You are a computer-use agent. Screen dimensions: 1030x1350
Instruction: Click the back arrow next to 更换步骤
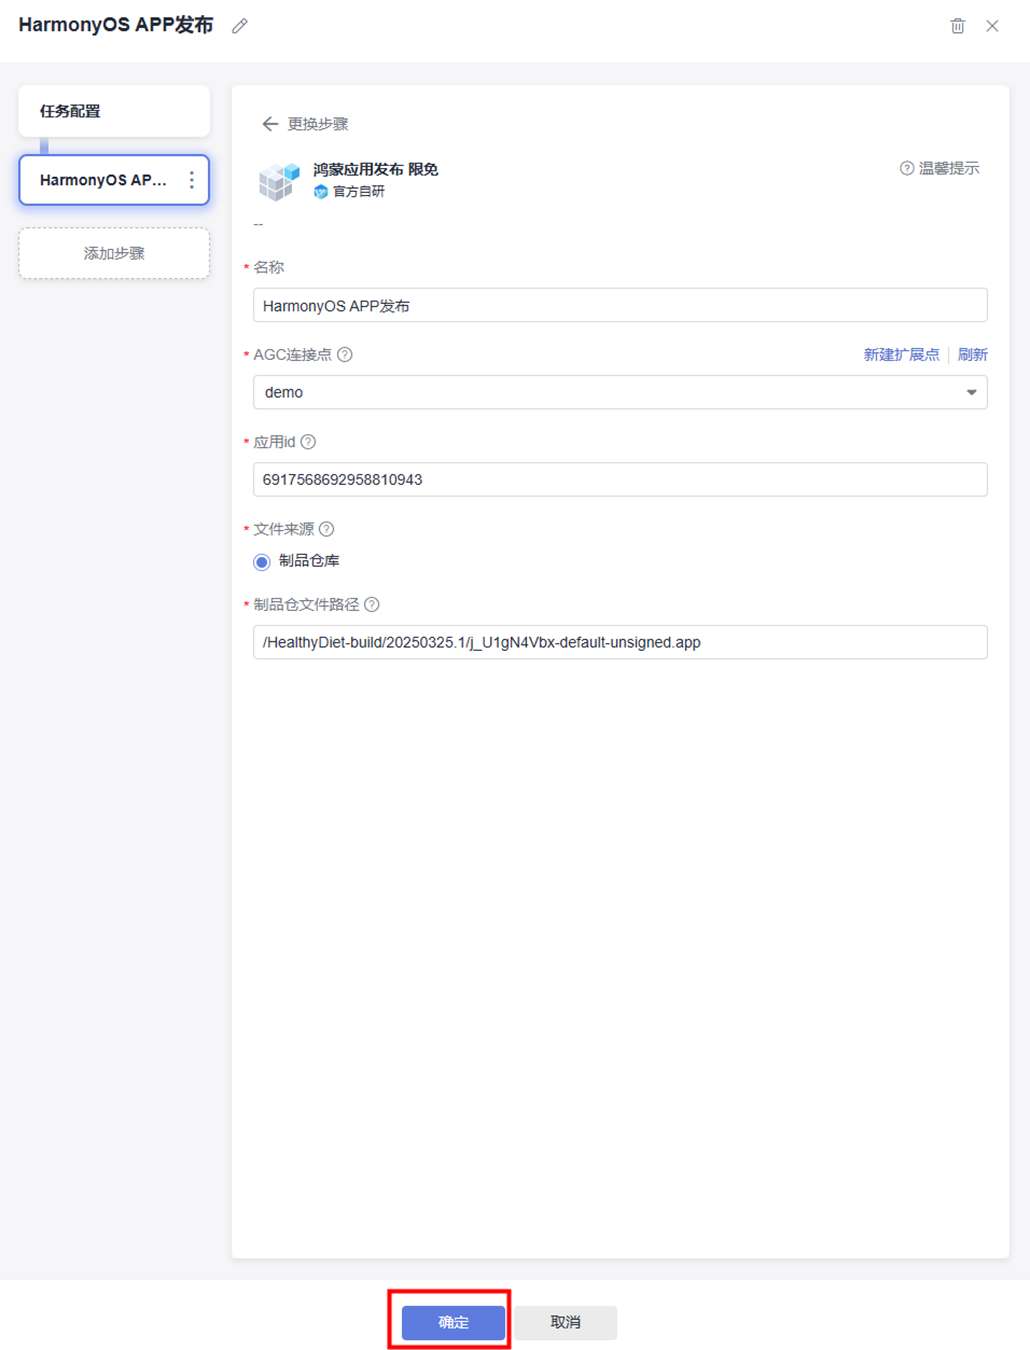[x=270, y=124]
